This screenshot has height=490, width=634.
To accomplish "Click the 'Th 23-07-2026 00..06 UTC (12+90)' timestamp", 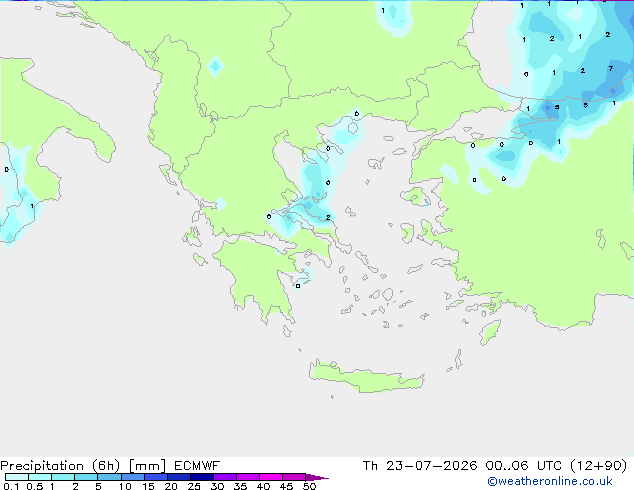I will [495, 466].
